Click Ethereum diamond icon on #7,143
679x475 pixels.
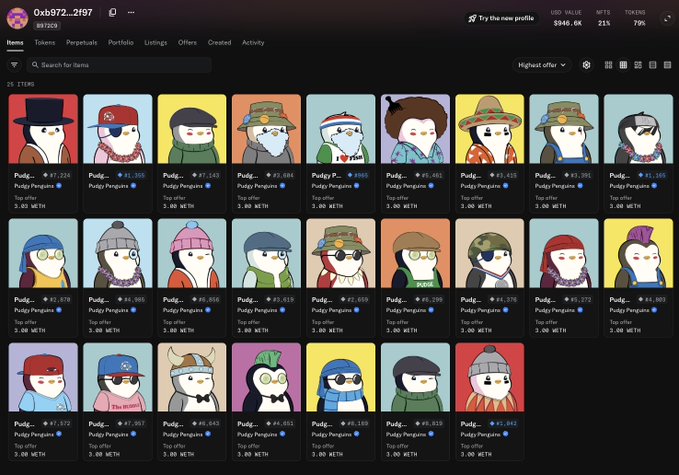click(194, 175)
